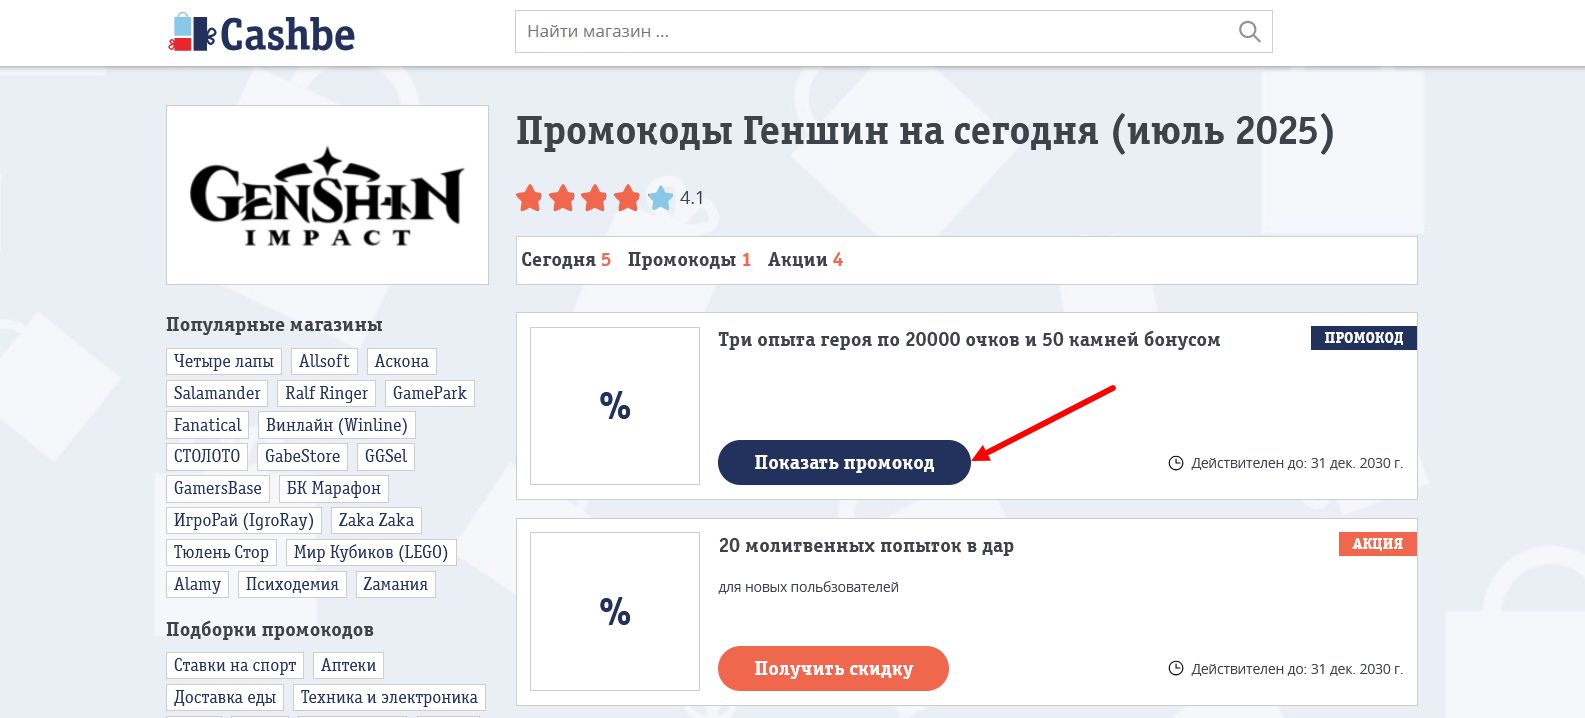Open the Genshin Impact logo image
Viewport: 1585px width, 718px height.
[327, 195]
